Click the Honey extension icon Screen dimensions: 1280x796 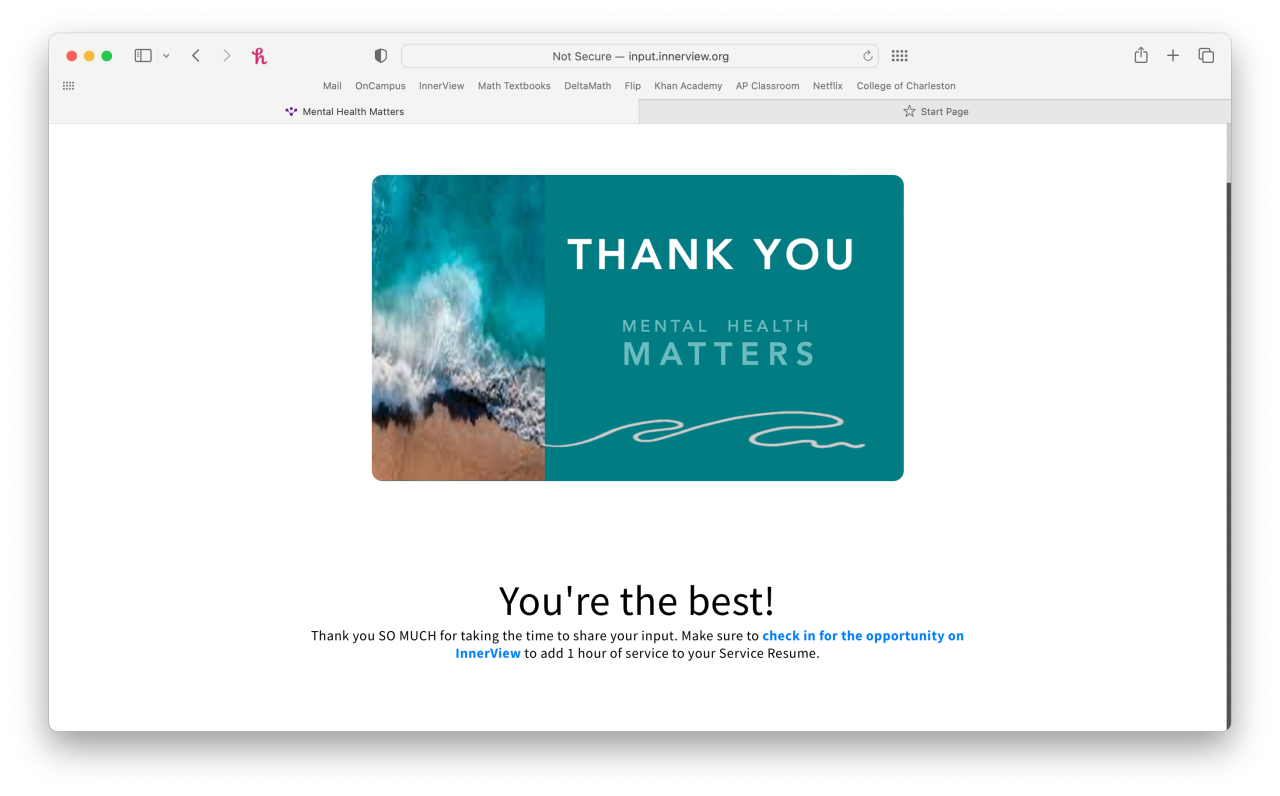click(260, 56)
